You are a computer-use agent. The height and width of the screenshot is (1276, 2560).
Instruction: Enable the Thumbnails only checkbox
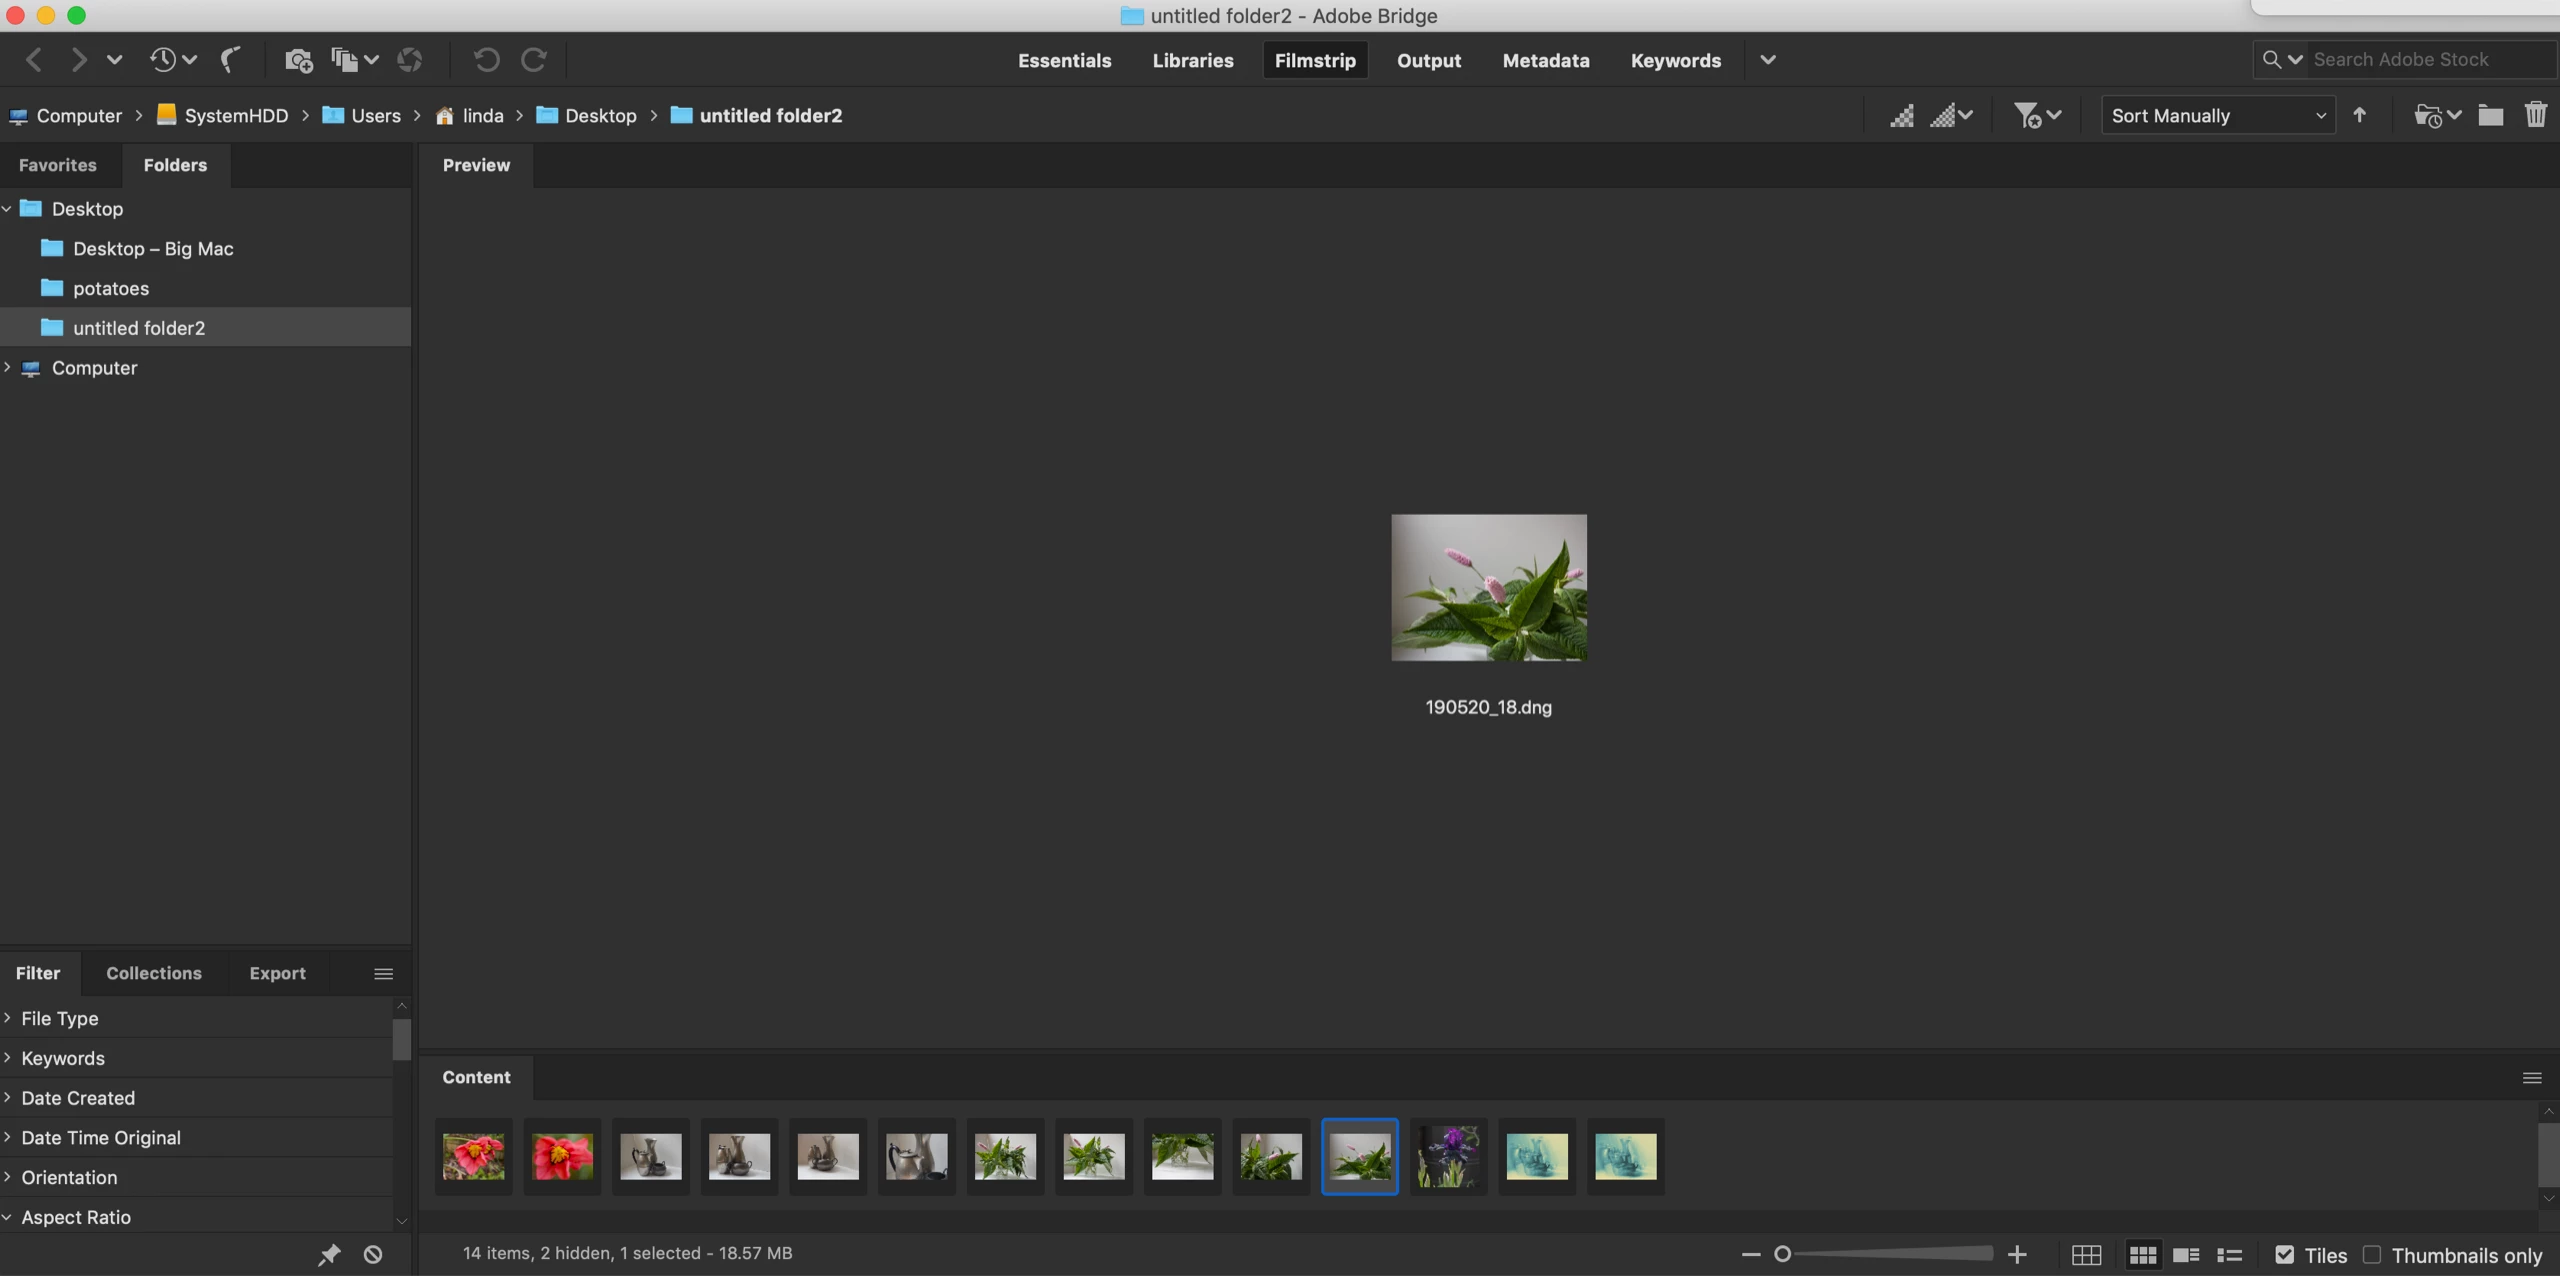(2372, 1255)
